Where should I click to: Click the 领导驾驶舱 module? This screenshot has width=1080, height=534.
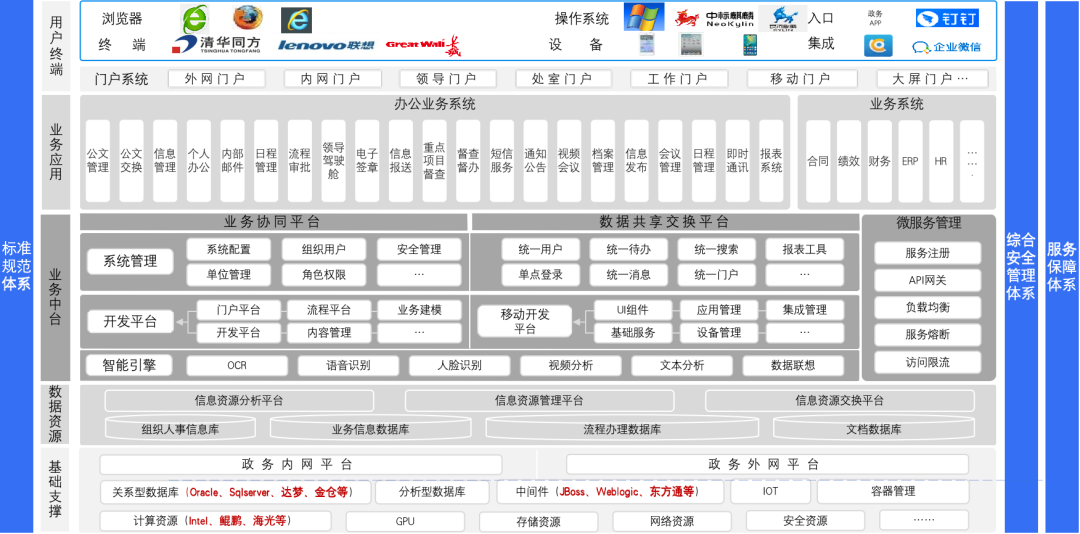point(333,161)
